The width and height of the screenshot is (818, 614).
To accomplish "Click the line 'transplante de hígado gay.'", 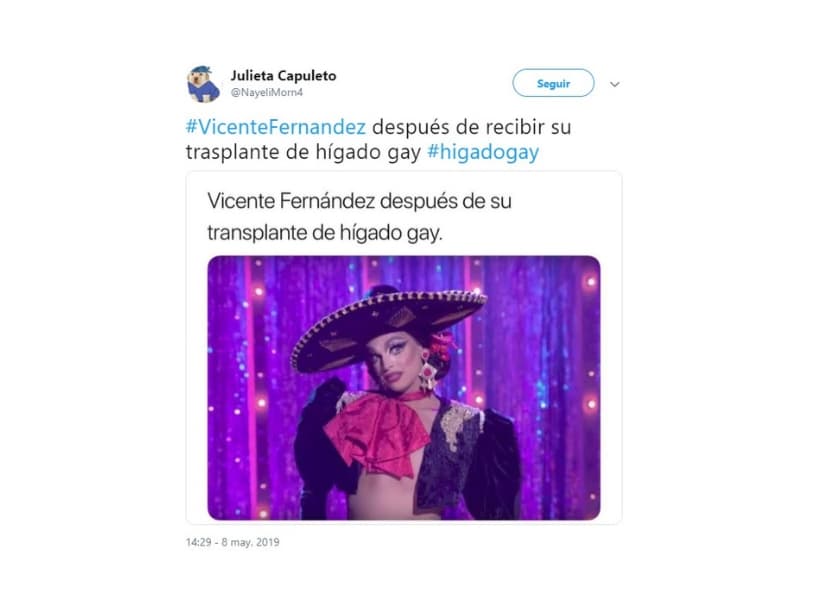I will click(x=324, y=233).
